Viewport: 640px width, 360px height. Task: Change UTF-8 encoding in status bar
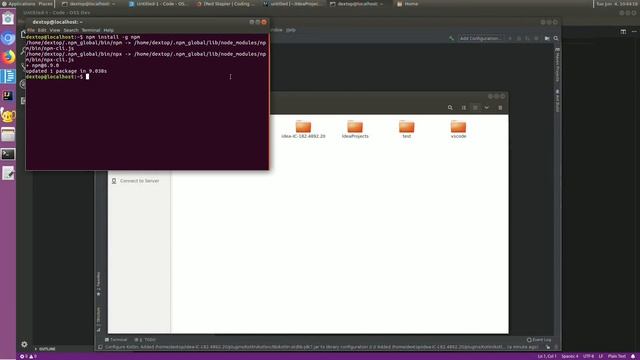pyautogui.click(x=588, y=356)
